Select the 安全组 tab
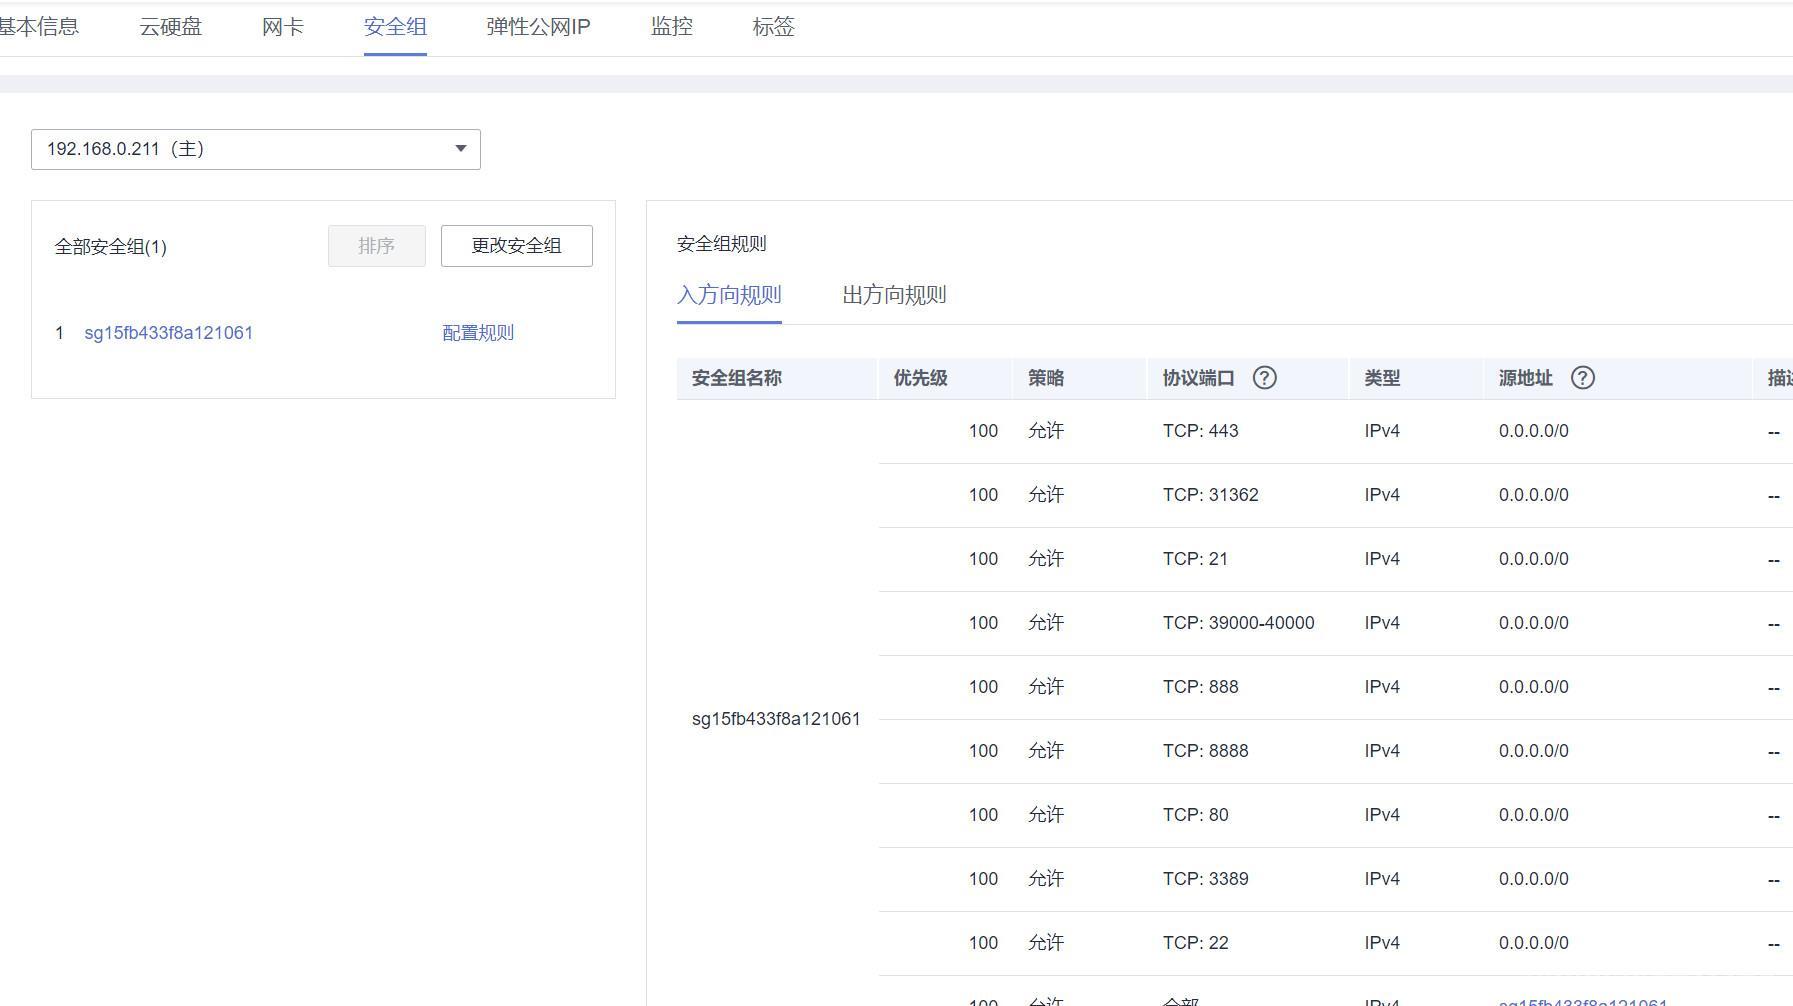This screenshot has height=1006, width=1793. point(395,27)
